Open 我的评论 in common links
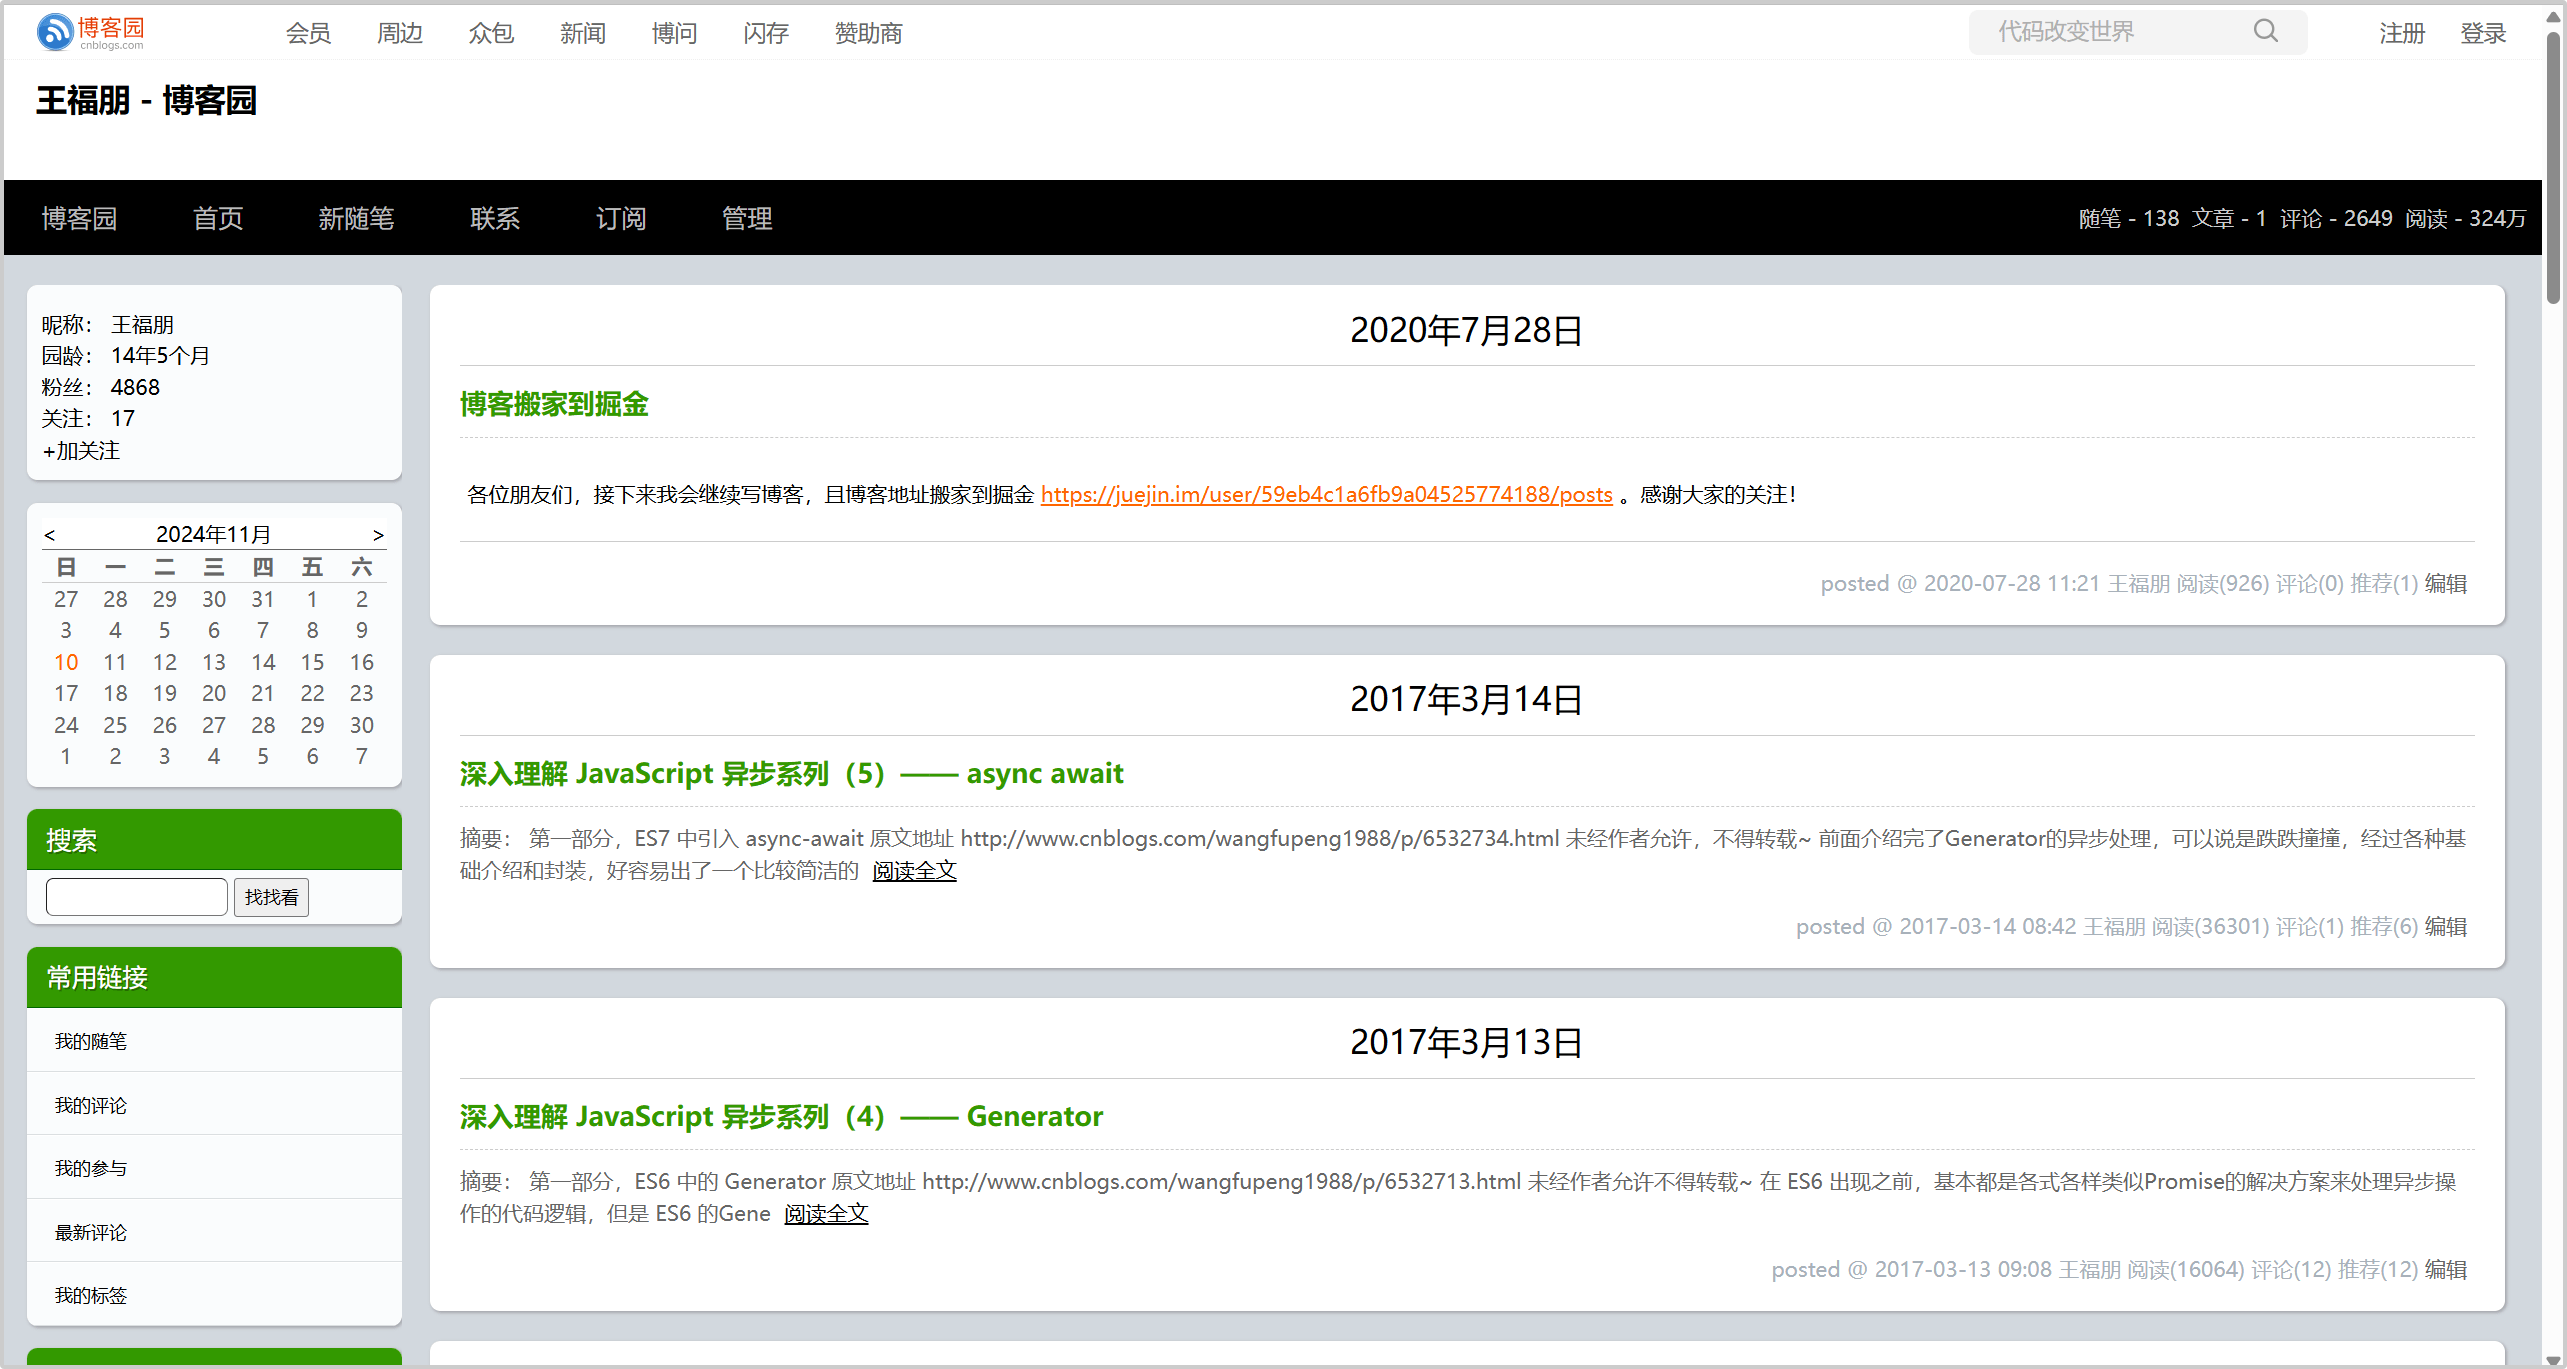The height and width of the screenshot is (1369, 2567). (x=90, y=1106)
